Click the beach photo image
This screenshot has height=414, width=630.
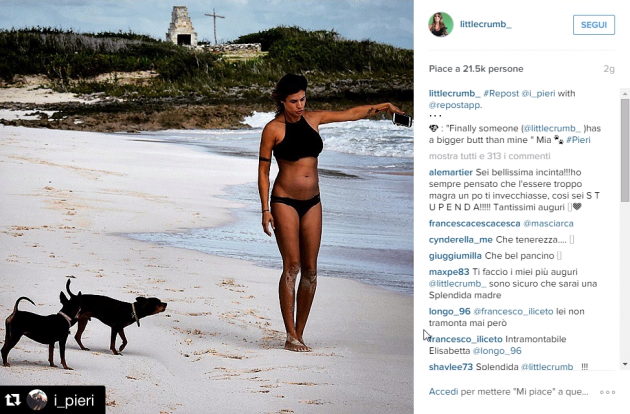tap(207, 207)
